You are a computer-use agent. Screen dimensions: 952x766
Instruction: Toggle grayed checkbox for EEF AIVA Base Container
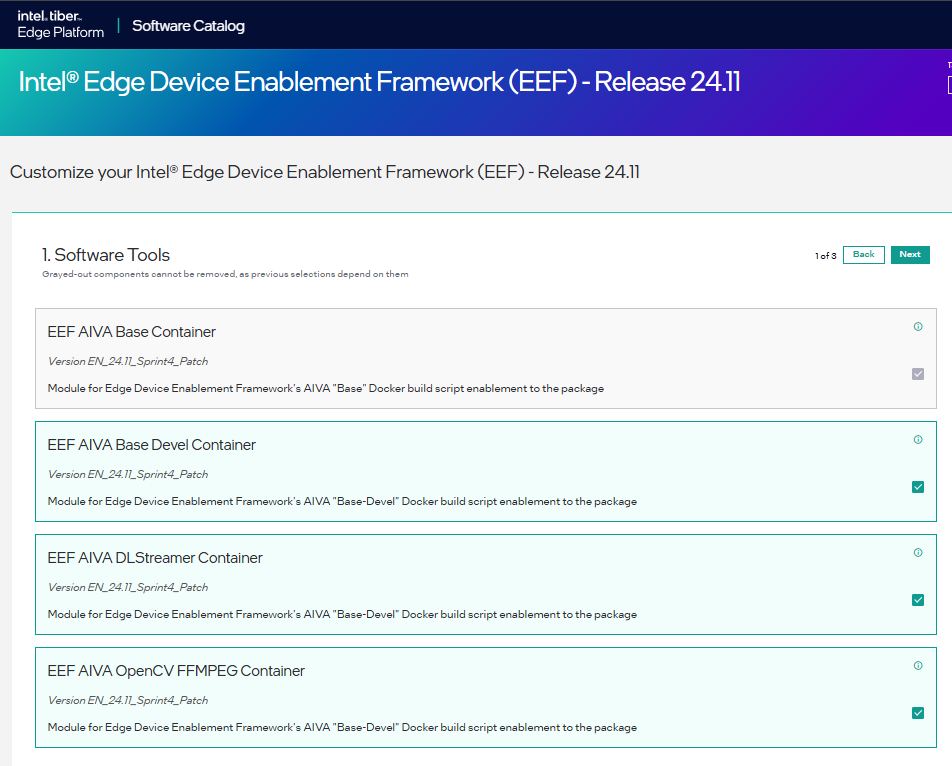tap(918, 374)
